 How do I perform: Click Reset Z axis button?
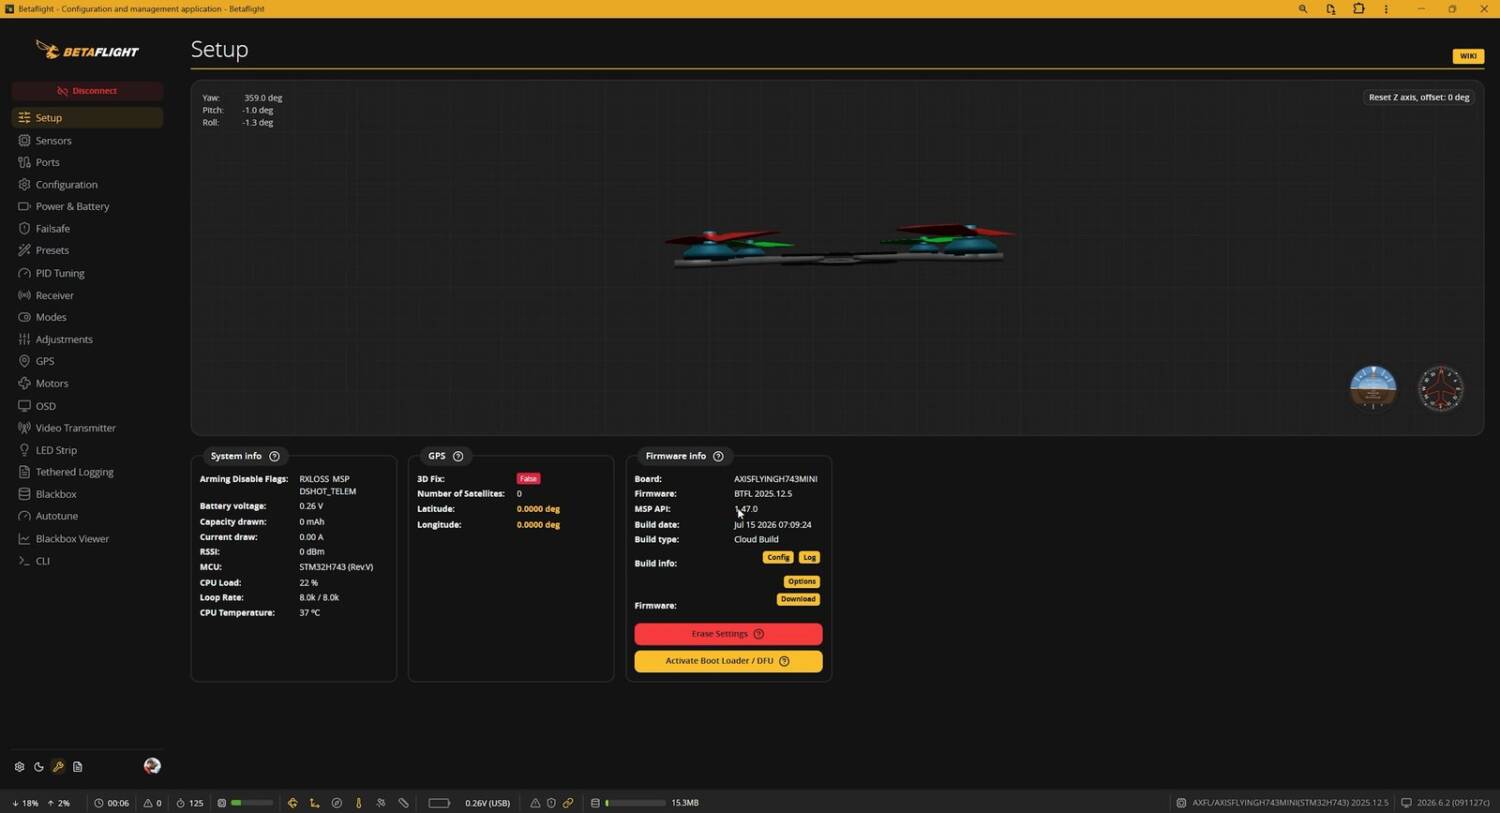(x=1419, y=97)
